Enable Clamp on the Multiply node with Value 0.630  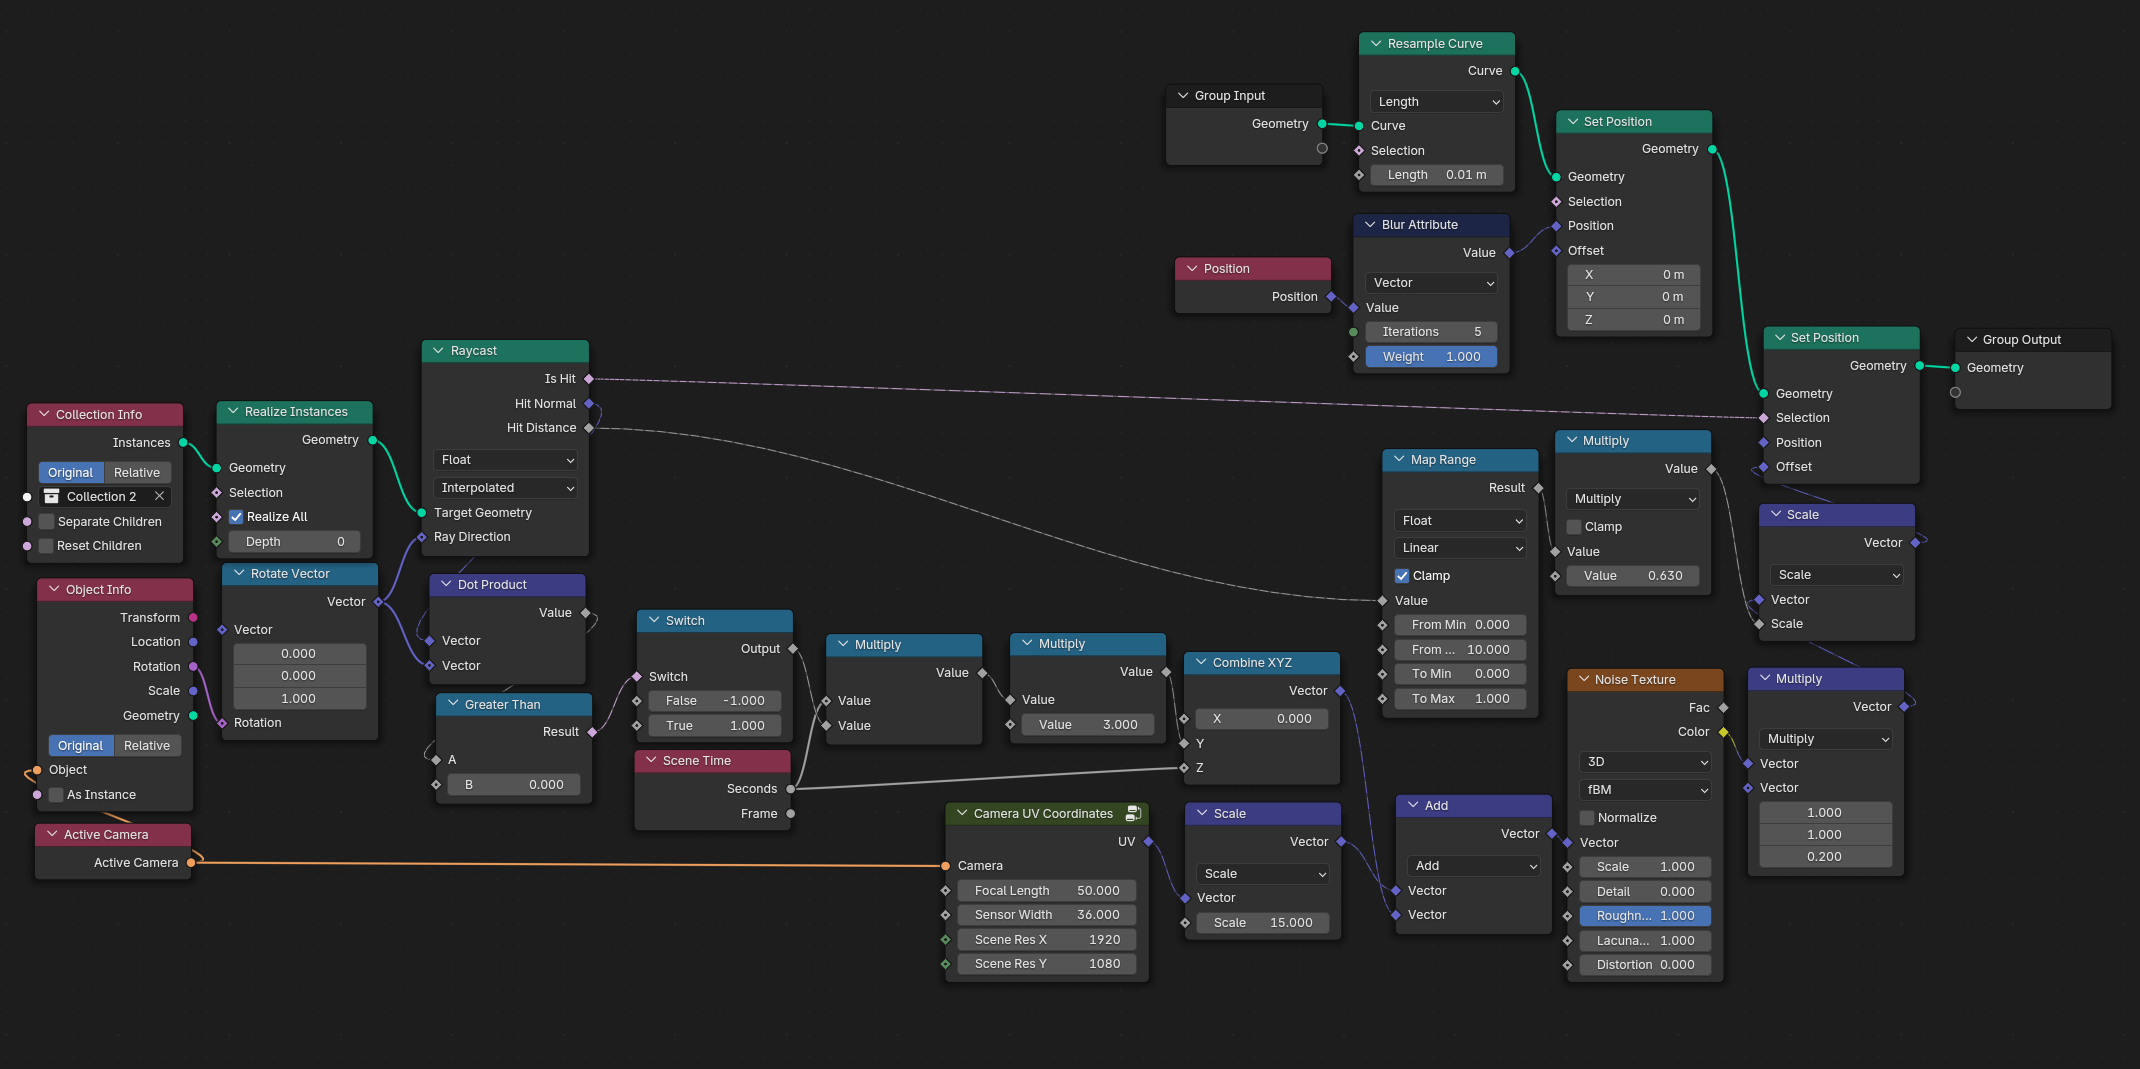[1574, 527]
